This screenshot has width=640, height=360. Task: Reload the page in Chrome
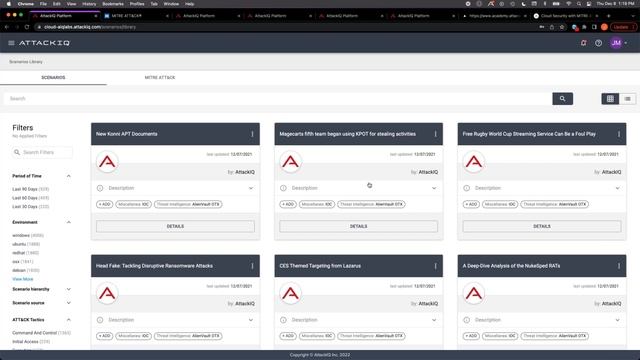click(27, 27)
